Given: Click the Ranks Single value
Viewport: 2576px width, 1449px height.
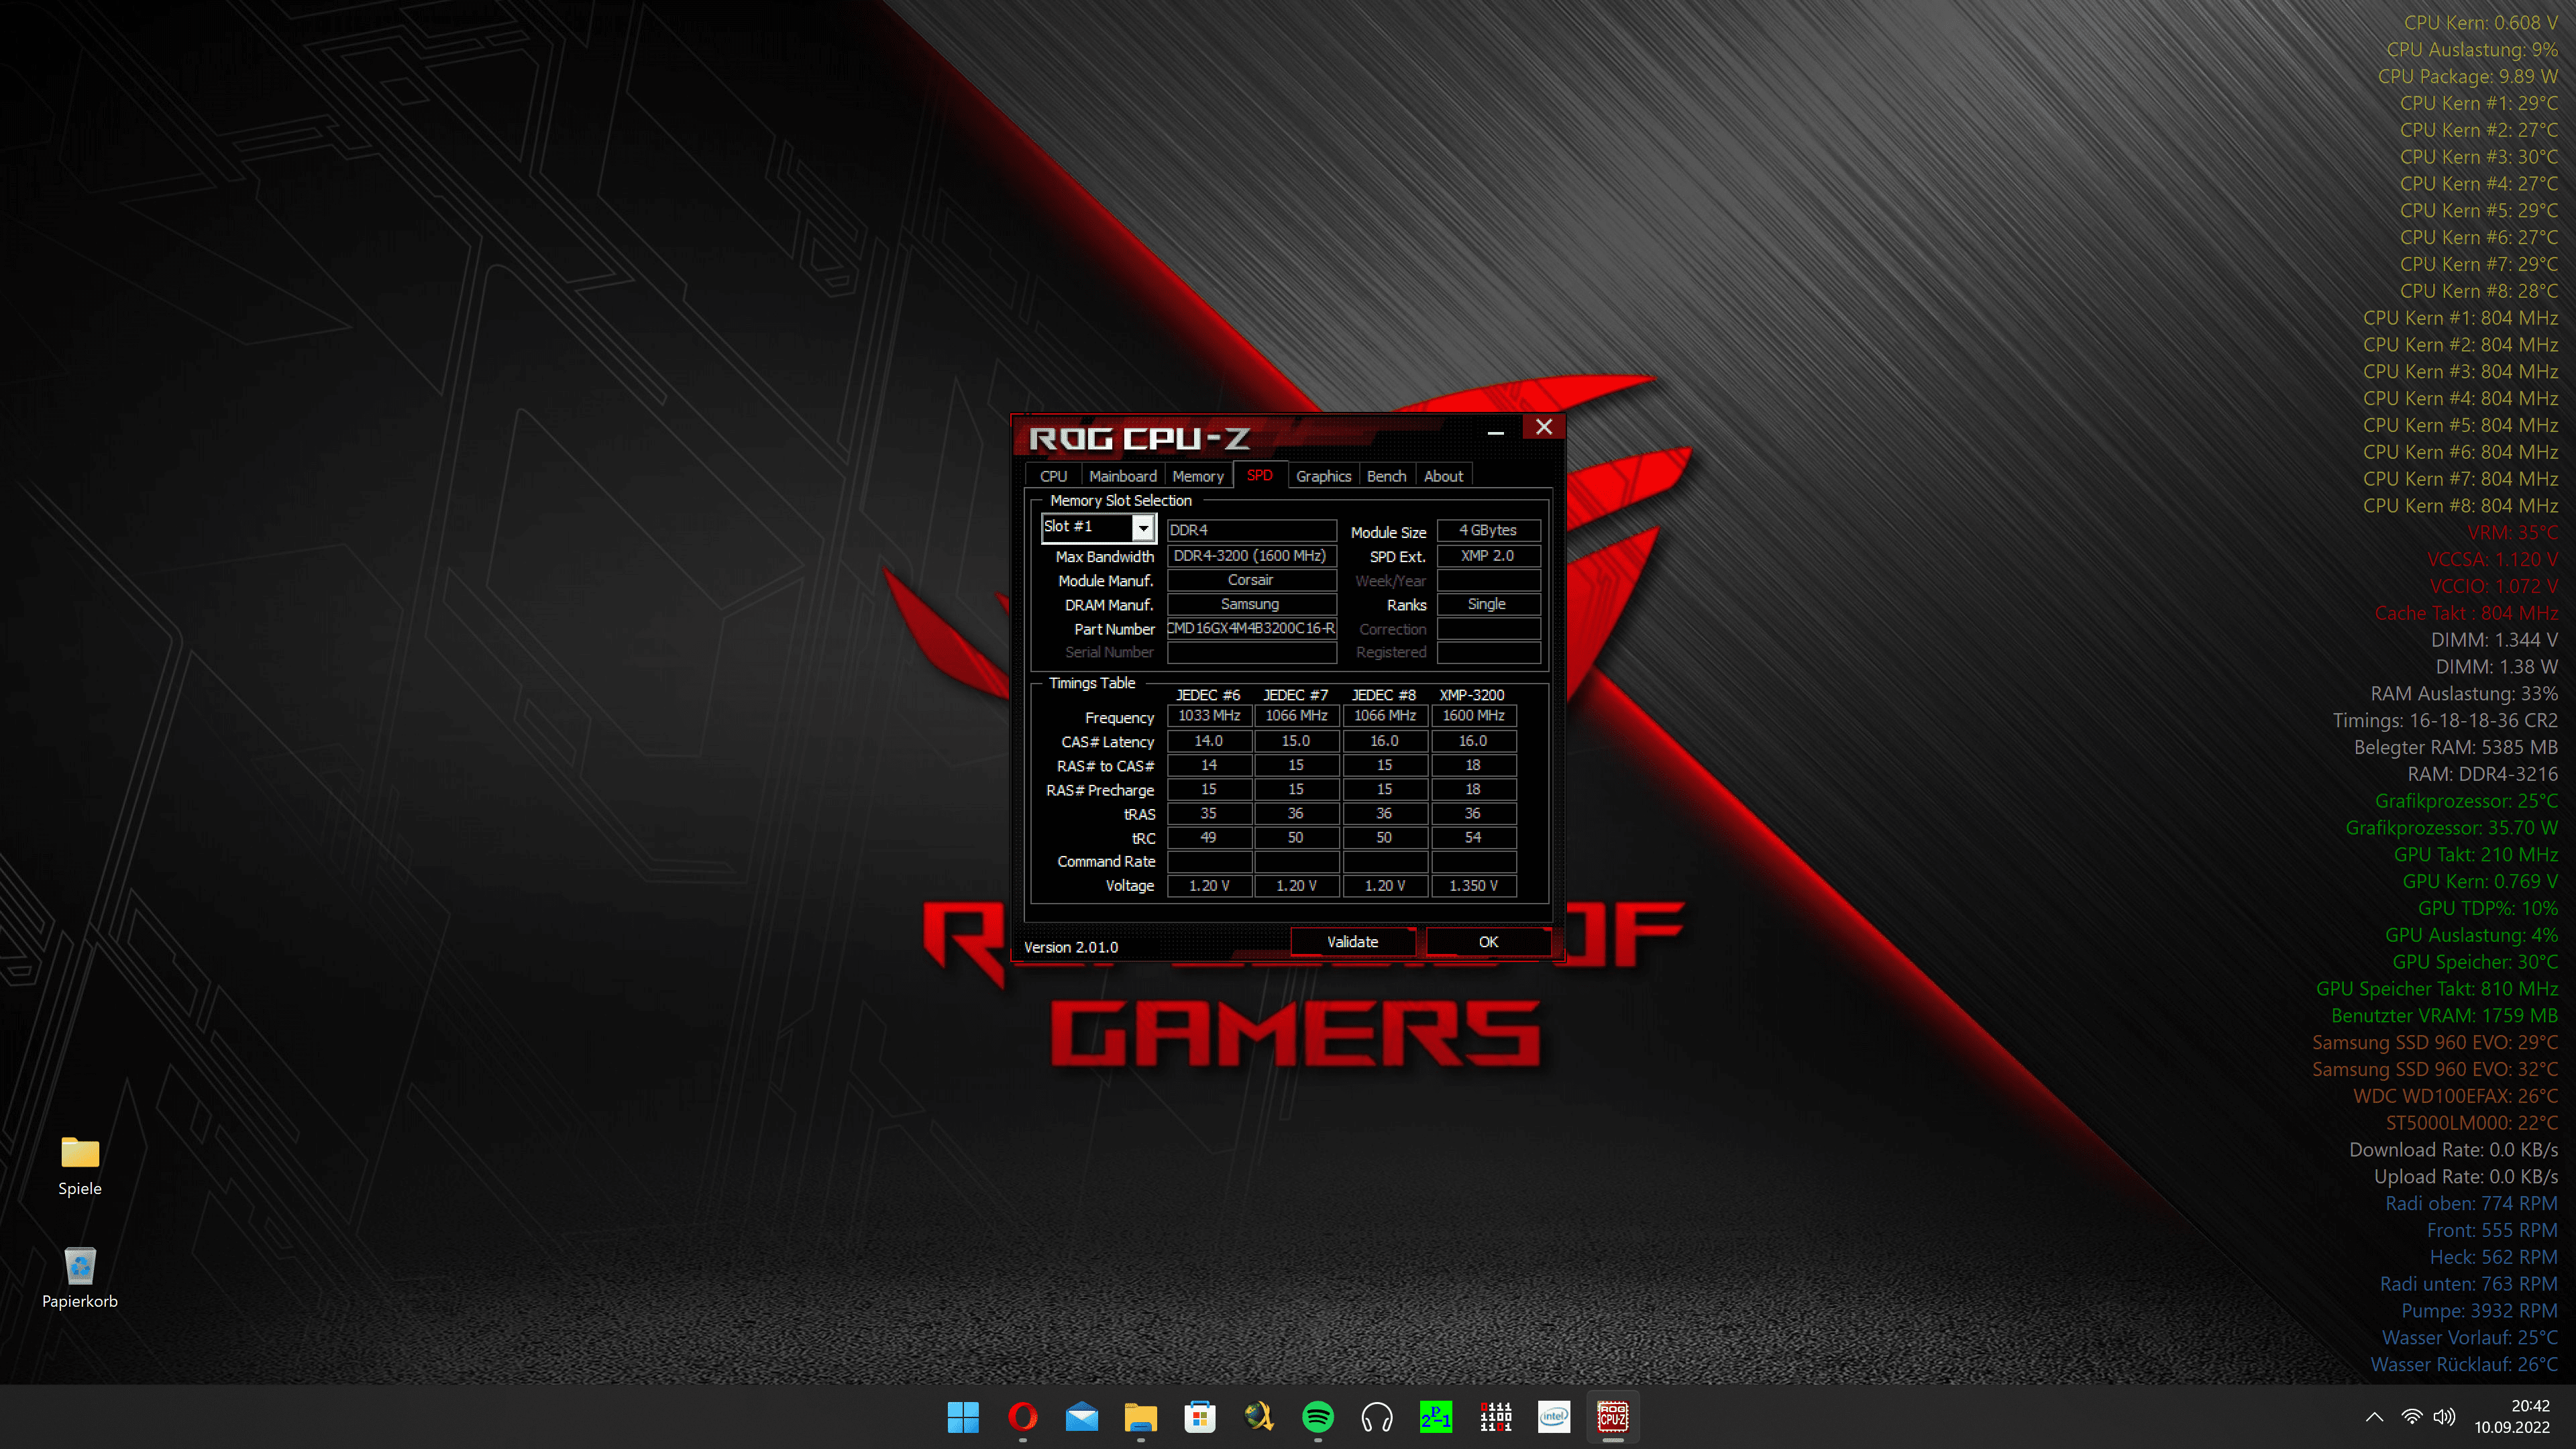Looking at the screenshot, I should coord(1488,604).
